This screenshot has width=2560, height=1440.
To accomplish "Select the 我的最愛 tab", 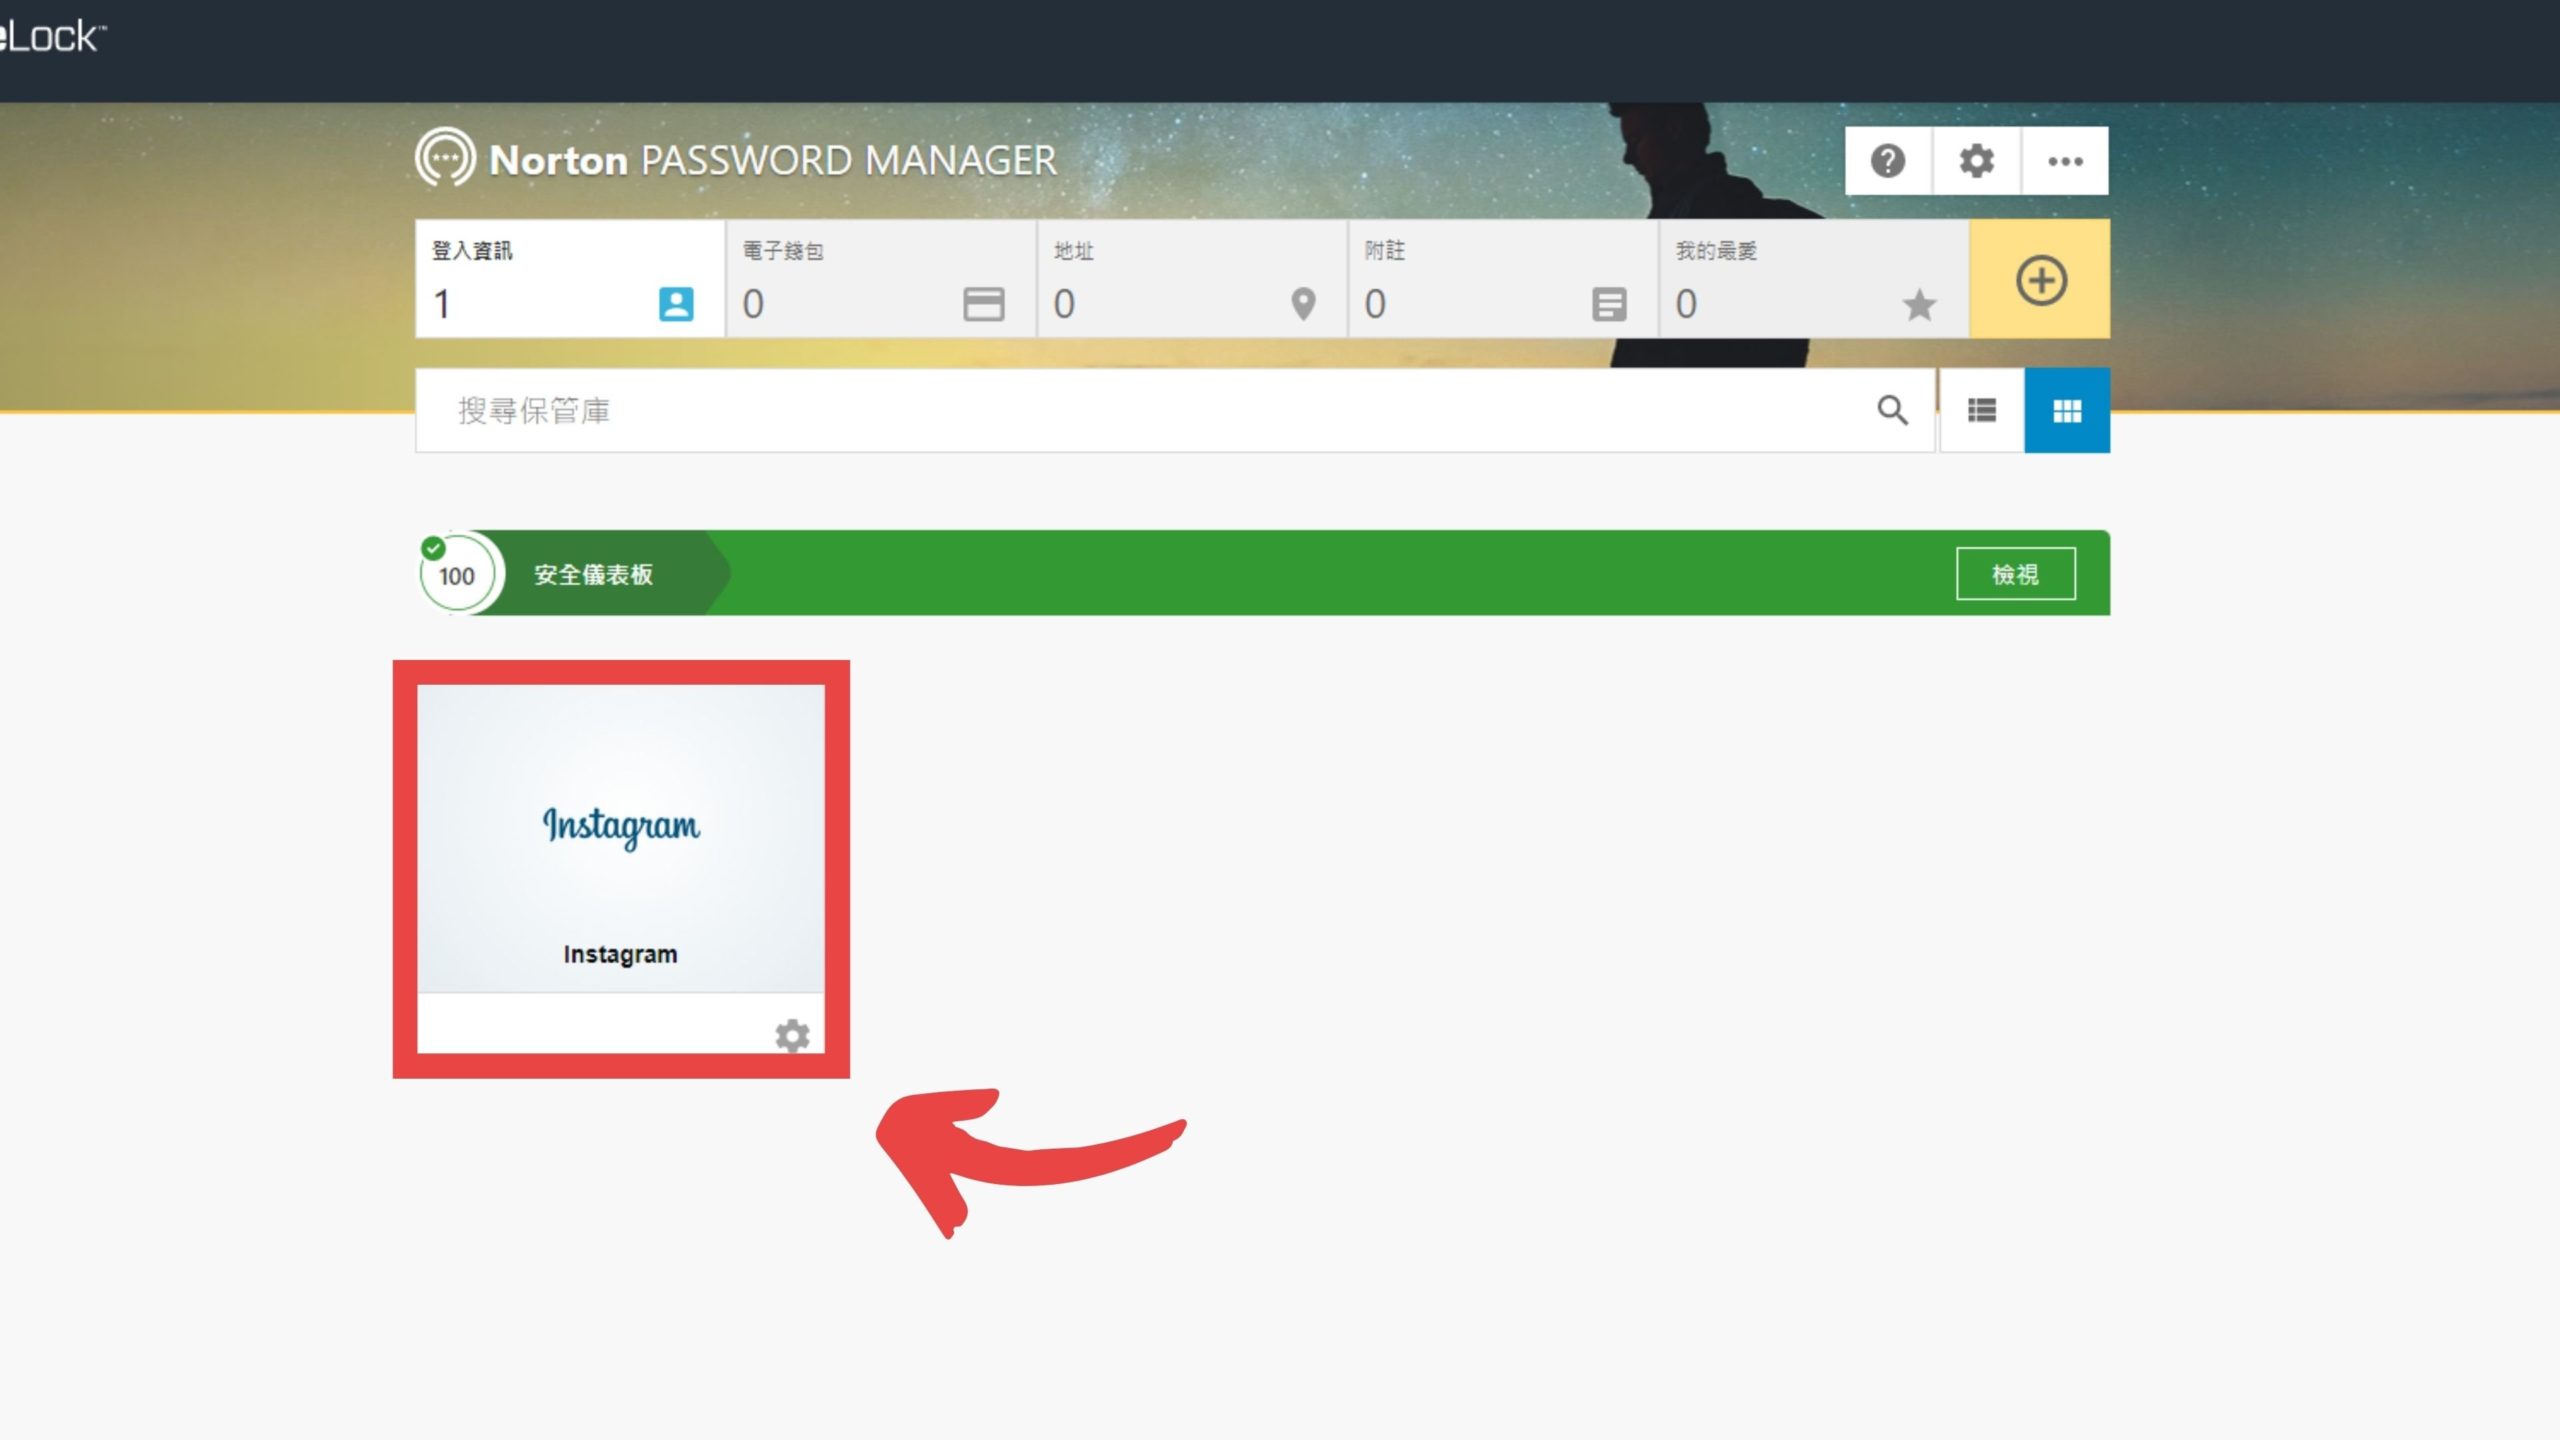I will [x=1814, y=279].
